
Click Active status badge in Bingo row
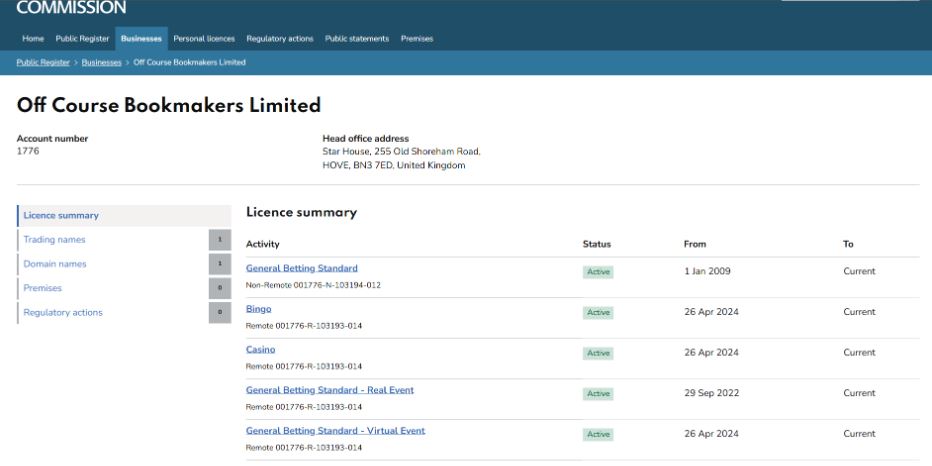(598, 313)
